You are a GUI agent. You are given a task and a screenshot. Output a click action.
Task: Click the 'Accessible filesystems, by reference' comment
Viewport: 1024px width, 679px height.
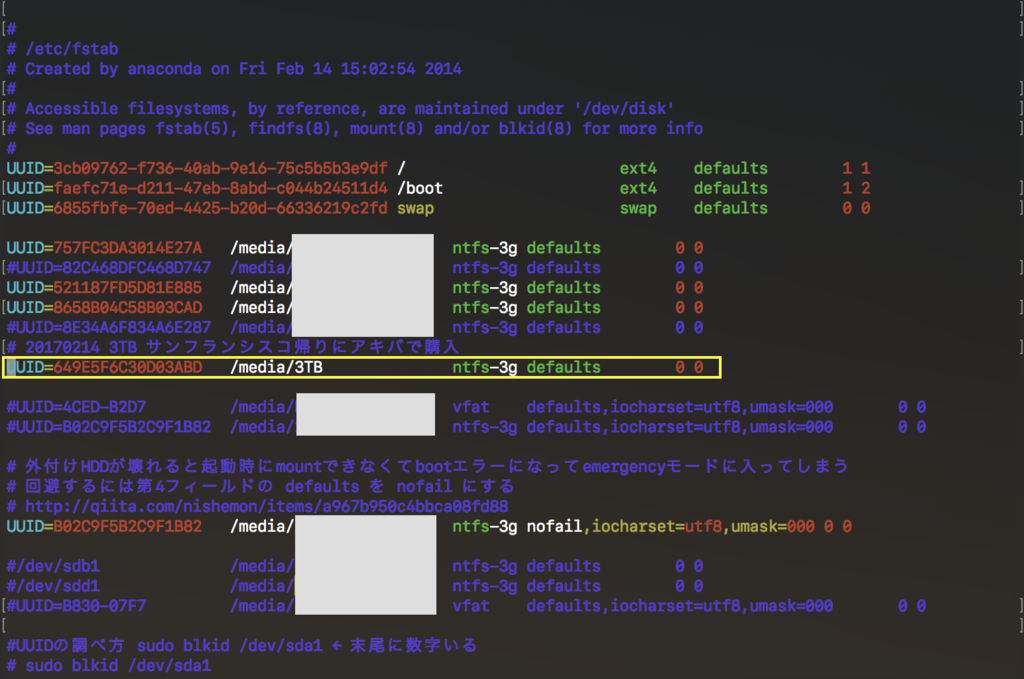tap(340, 108)
